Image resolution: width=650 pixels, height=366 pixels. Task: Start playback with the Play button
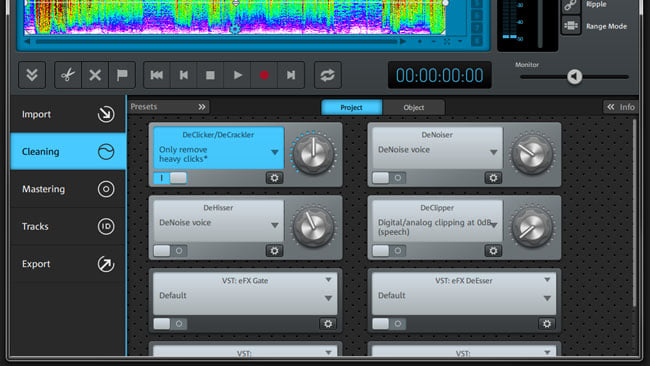237,75
